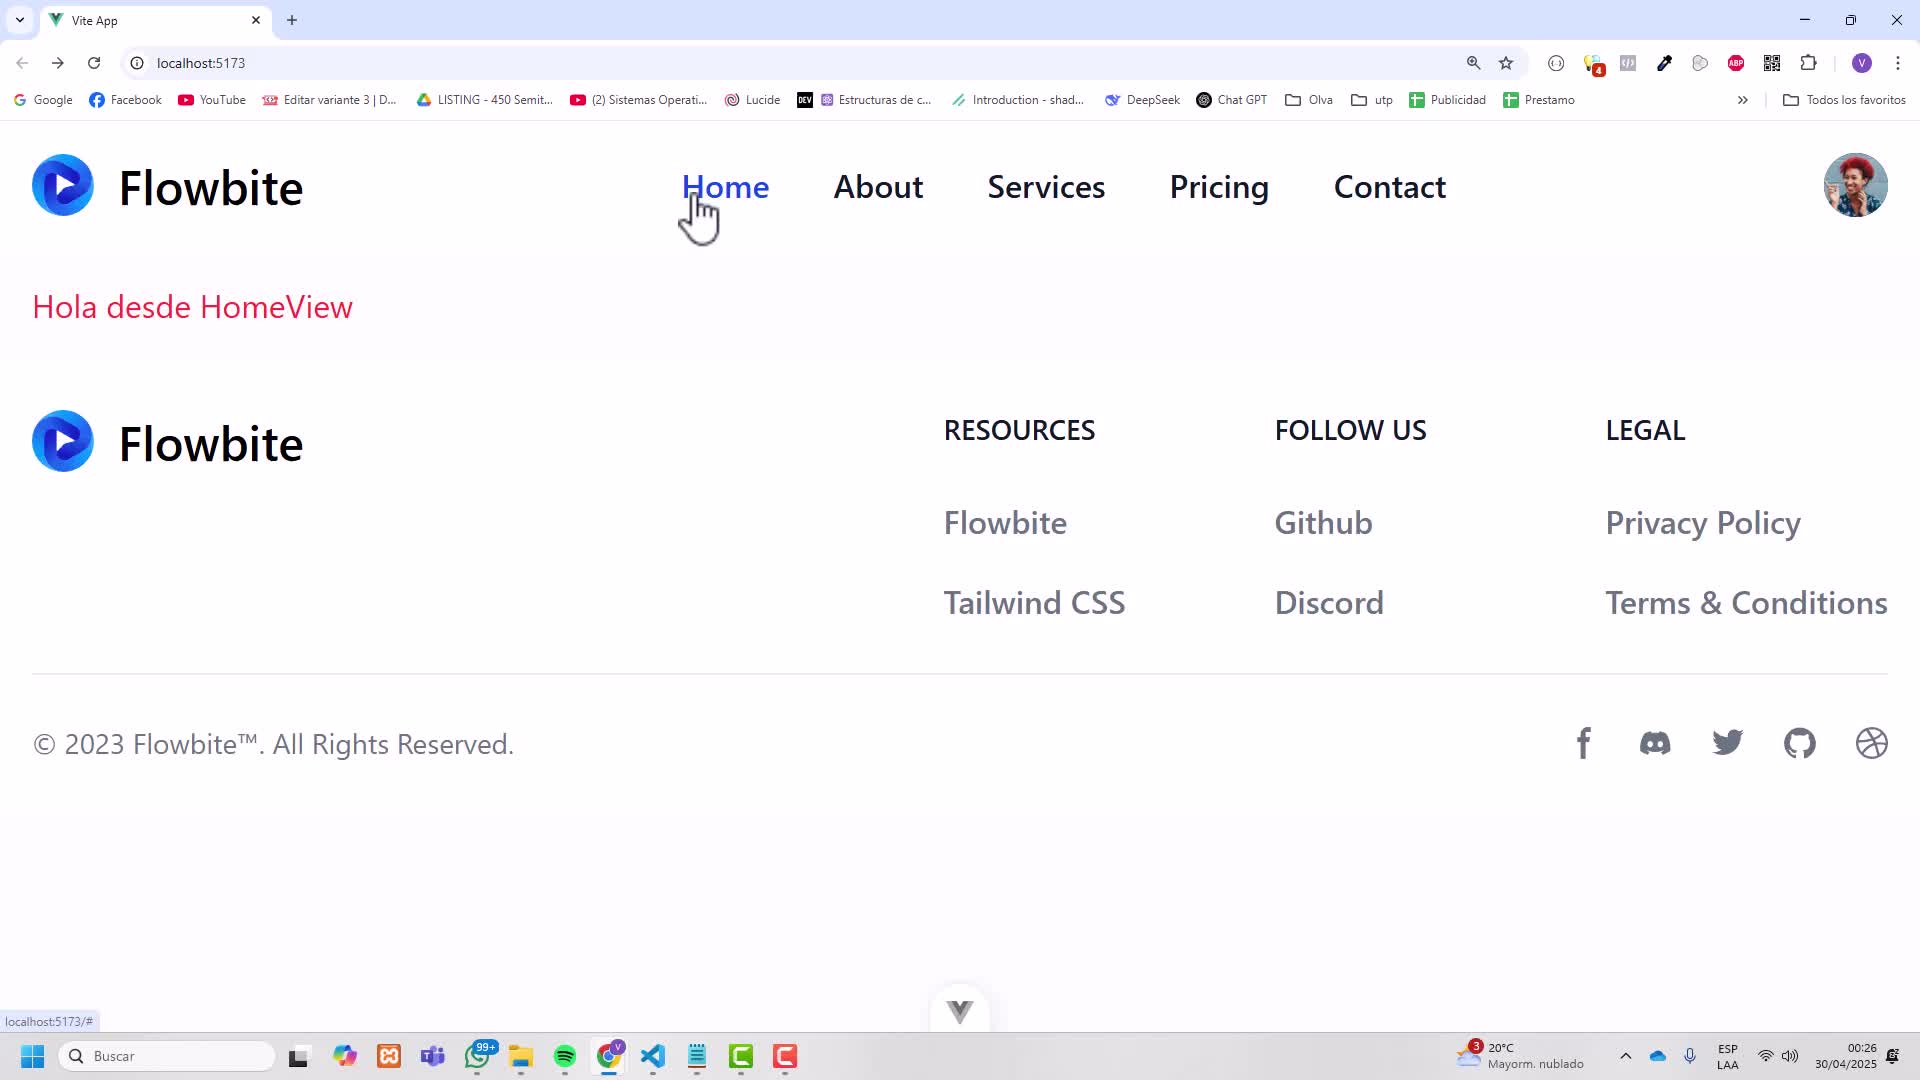Bookmark this page with star icon
The height and width of the screenshot is (1080, 1920).
(1506, 63)
